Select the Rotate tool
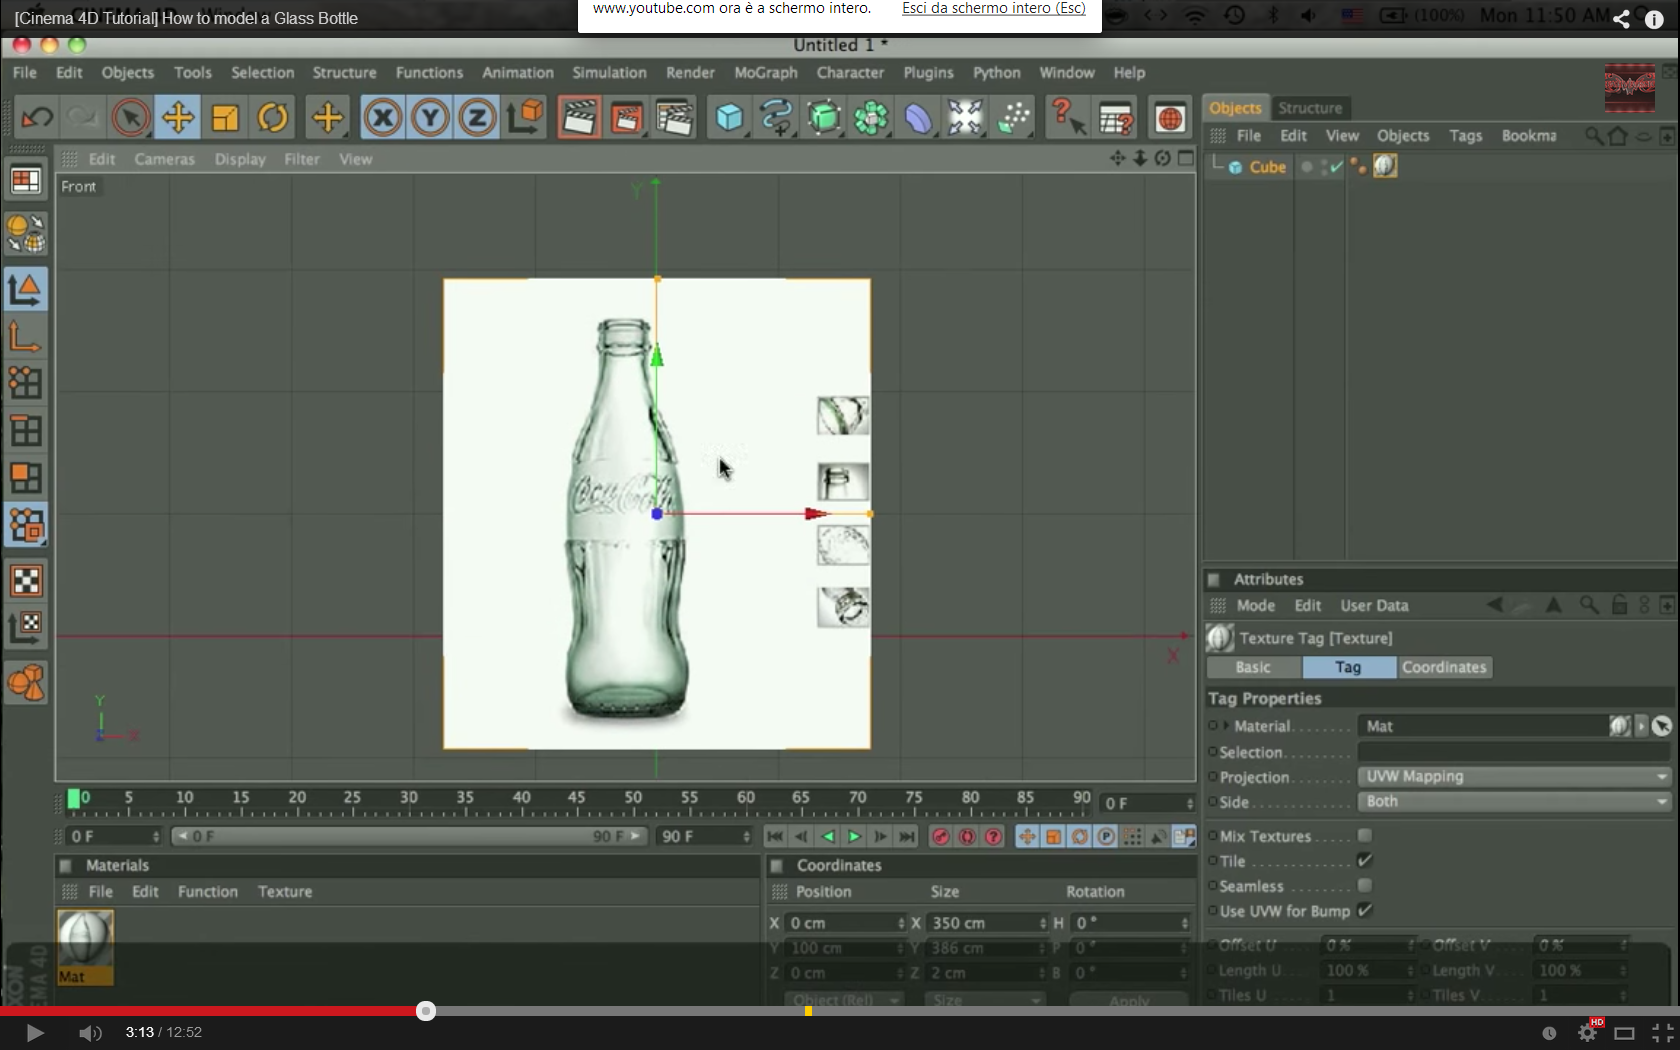The height and width of the screenshot is (1050, 1680). (272, 118)
